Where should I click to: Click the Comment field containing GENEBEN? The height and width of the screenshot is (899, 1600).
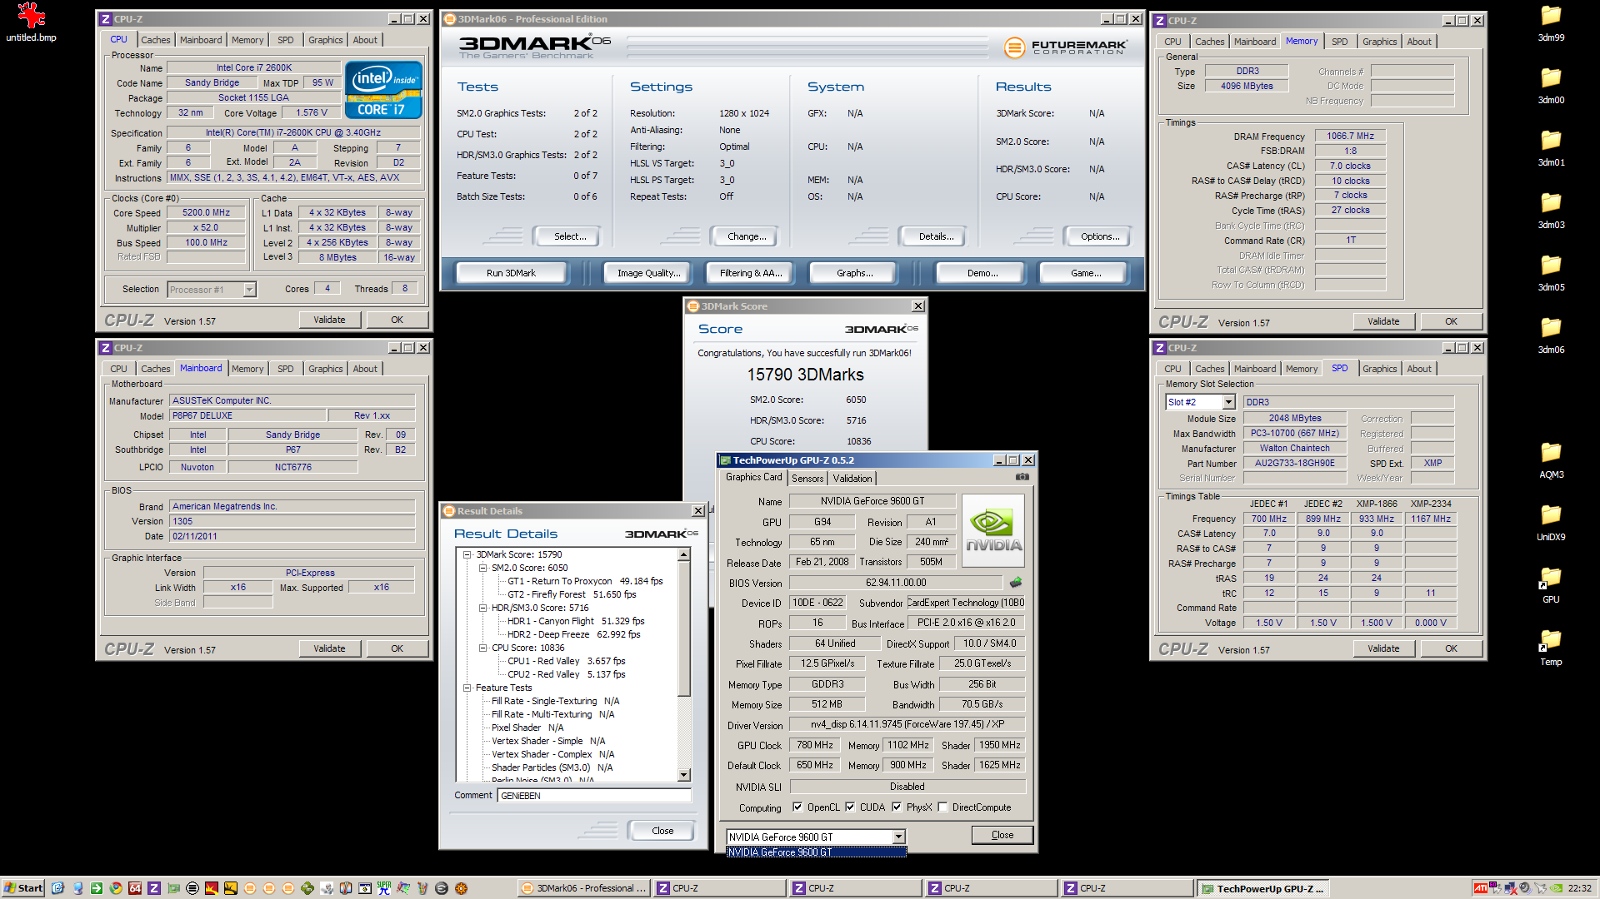tap(594, 795)
